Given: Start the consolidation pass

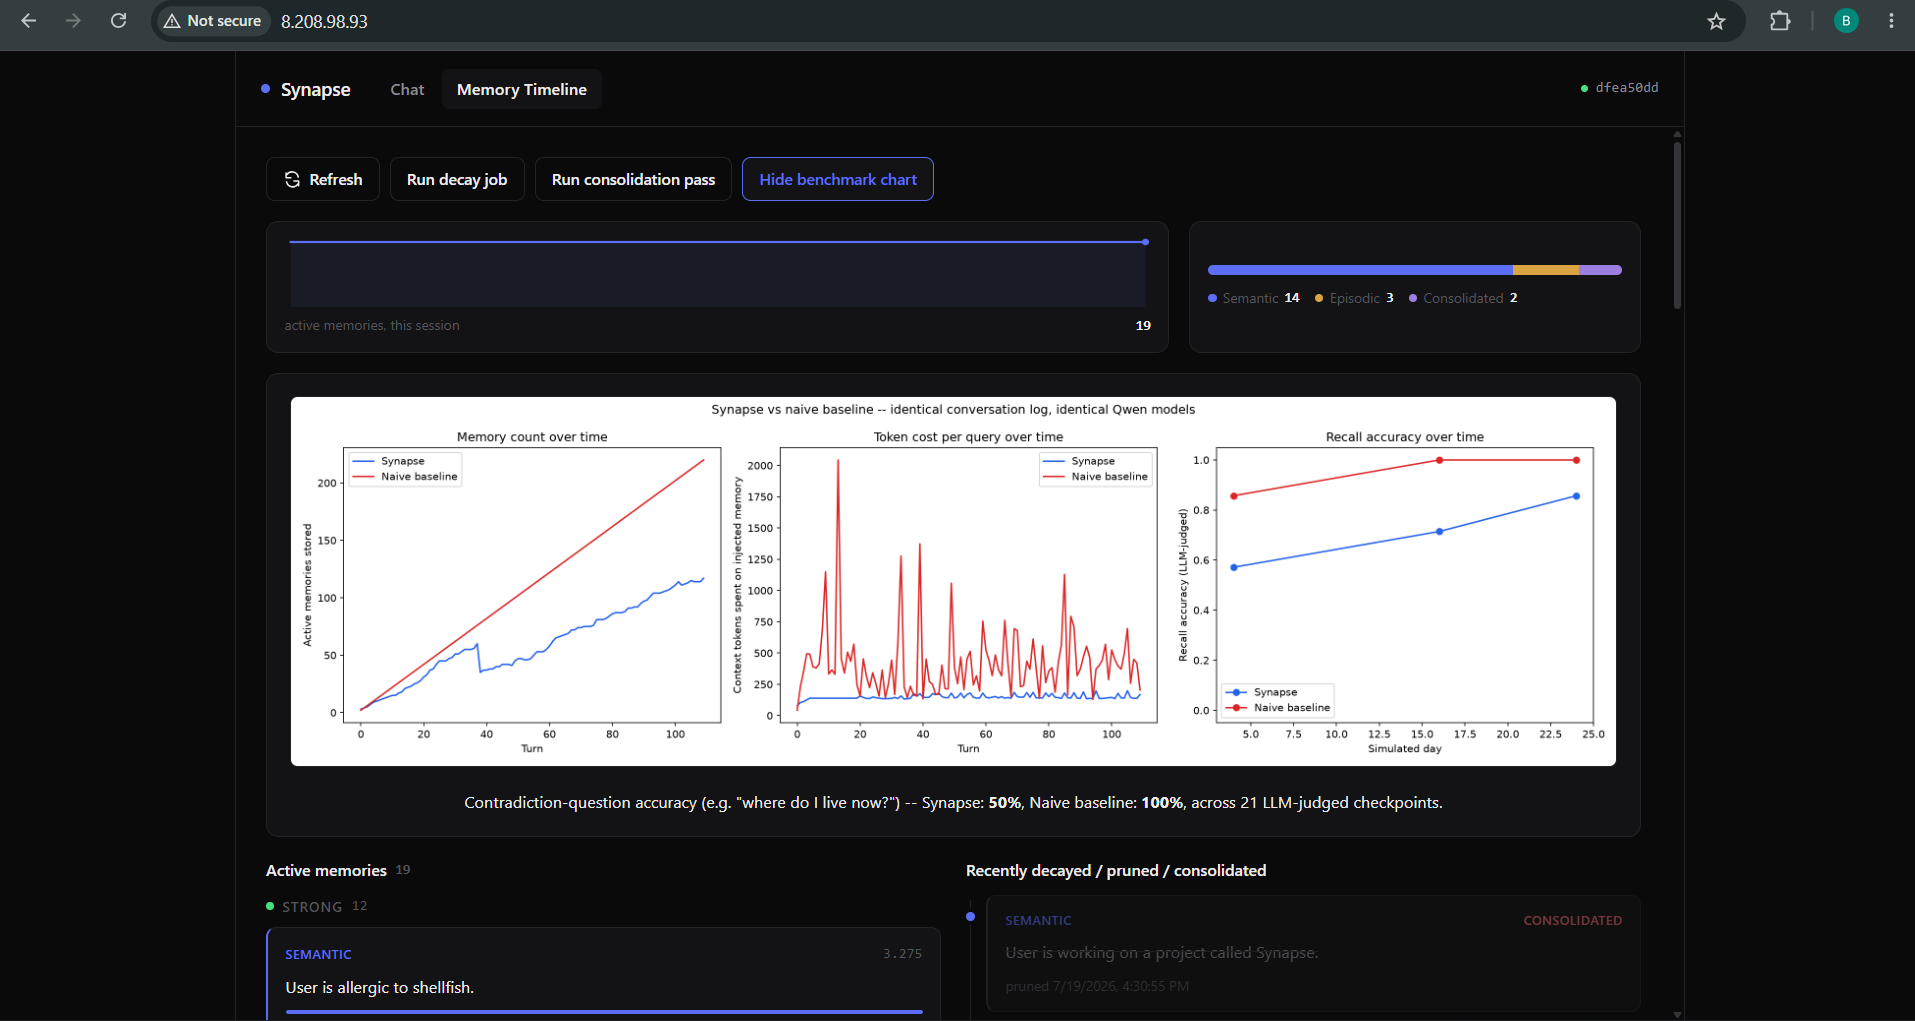Looking at the screenshot, I should tap(633, 179).
